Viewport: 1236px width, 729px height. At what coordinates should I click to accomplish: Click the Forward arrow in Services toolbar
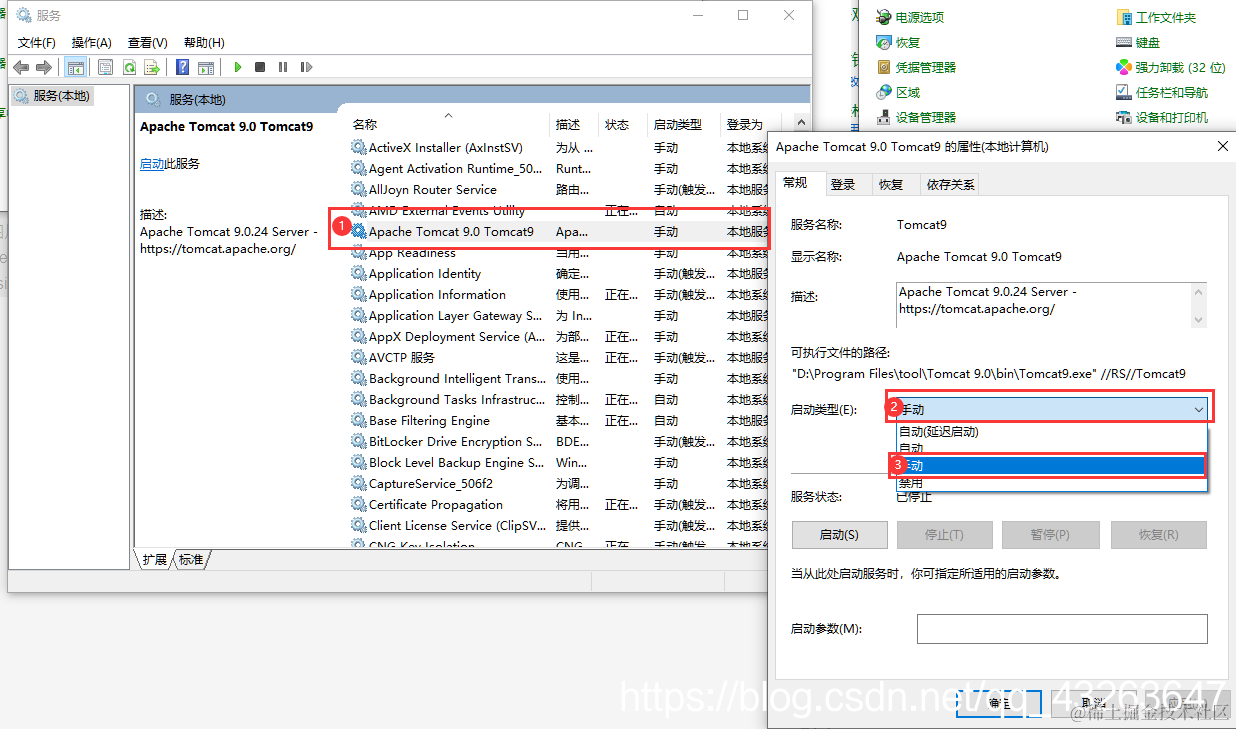pos(43,67)
